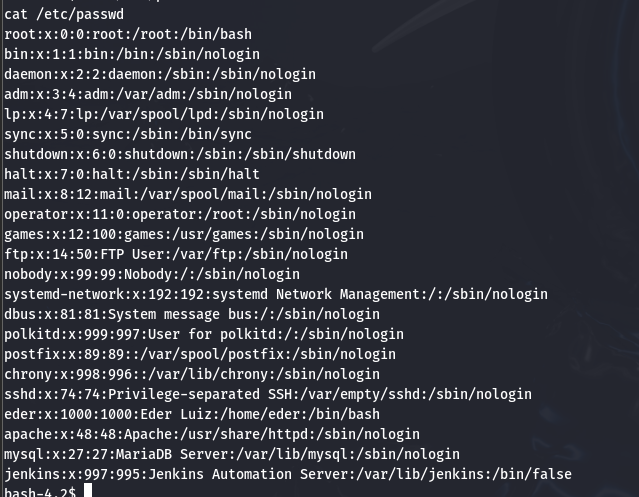This screenshot has width=639, height=497.
Task: Click the 'ftp' FTP User entry
Action: (176, 255)
